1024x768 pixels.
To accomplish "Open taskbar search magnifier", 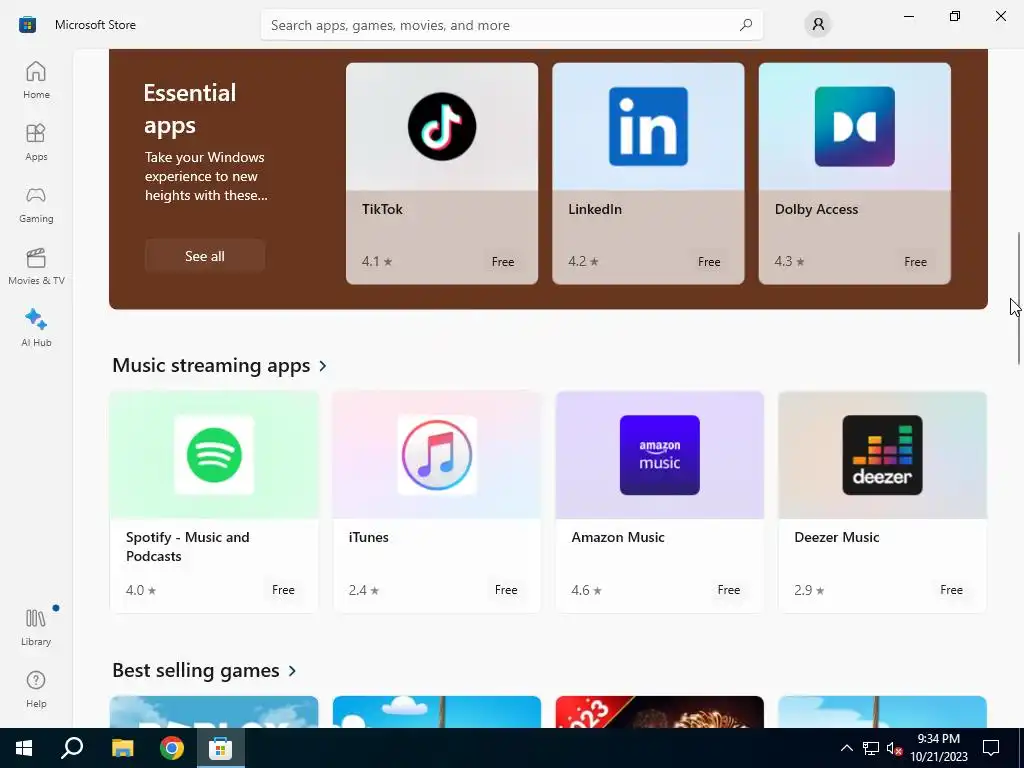I will pyautogui.click(x=72, y=748).
